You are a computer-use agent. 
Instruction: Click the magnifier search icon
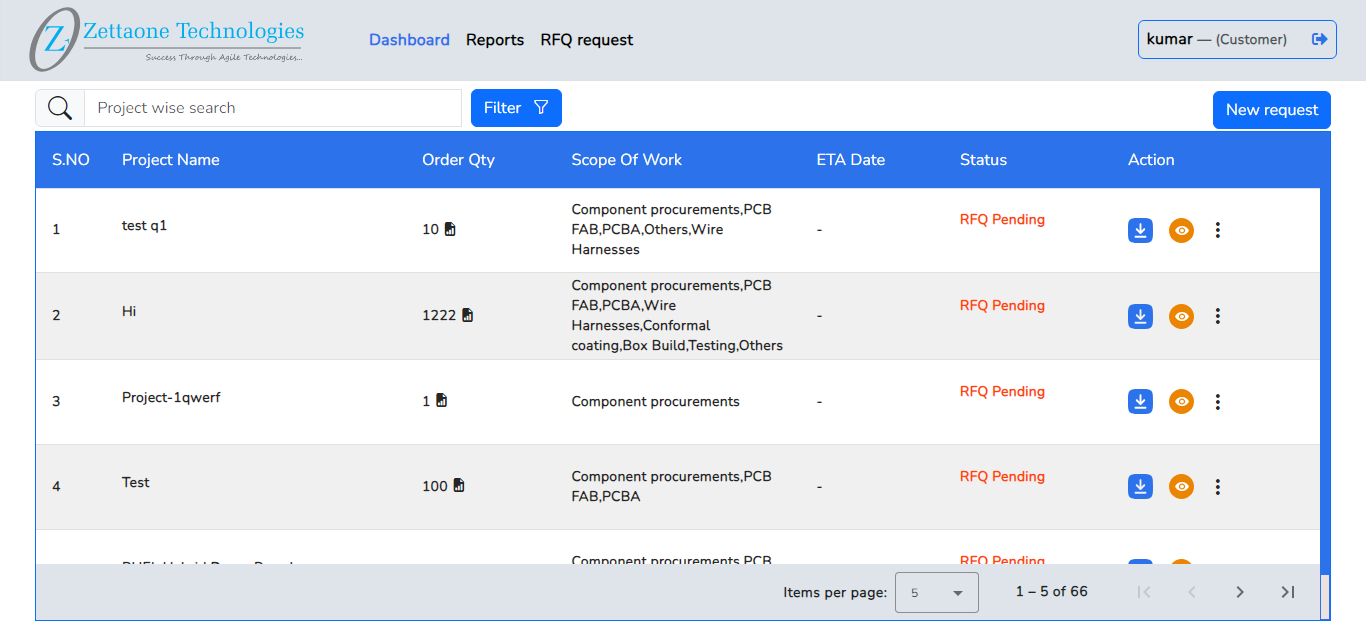coord(60,108)
